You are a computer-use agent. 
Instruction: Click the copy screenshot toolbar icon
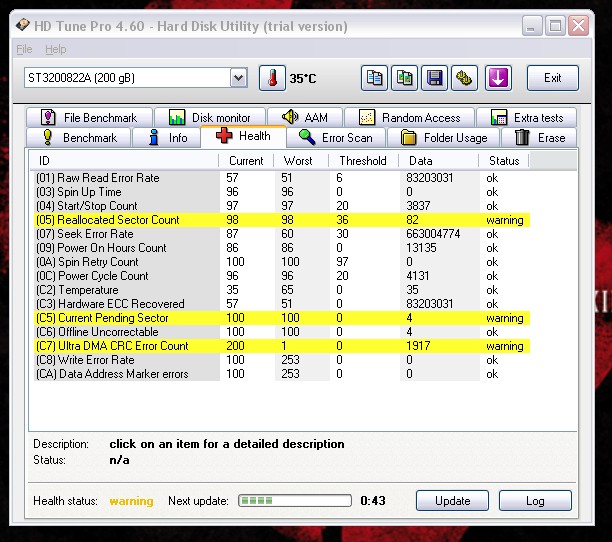point(404,78)
